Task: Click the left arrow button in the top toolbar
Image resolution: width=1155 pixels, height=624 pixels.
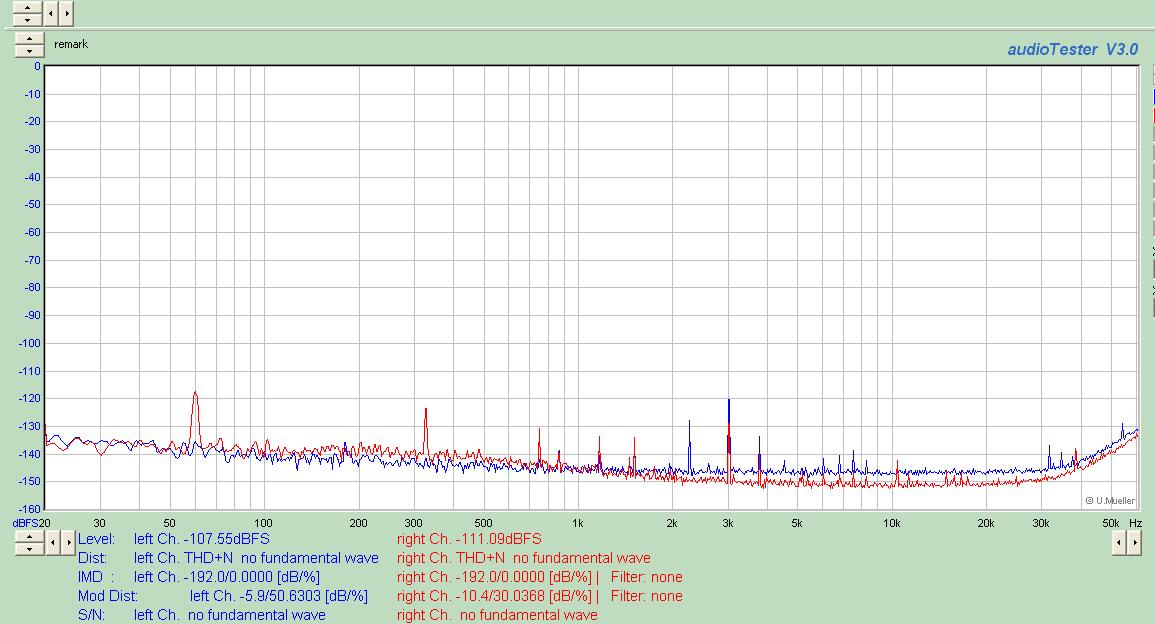Action: [50, 13]
